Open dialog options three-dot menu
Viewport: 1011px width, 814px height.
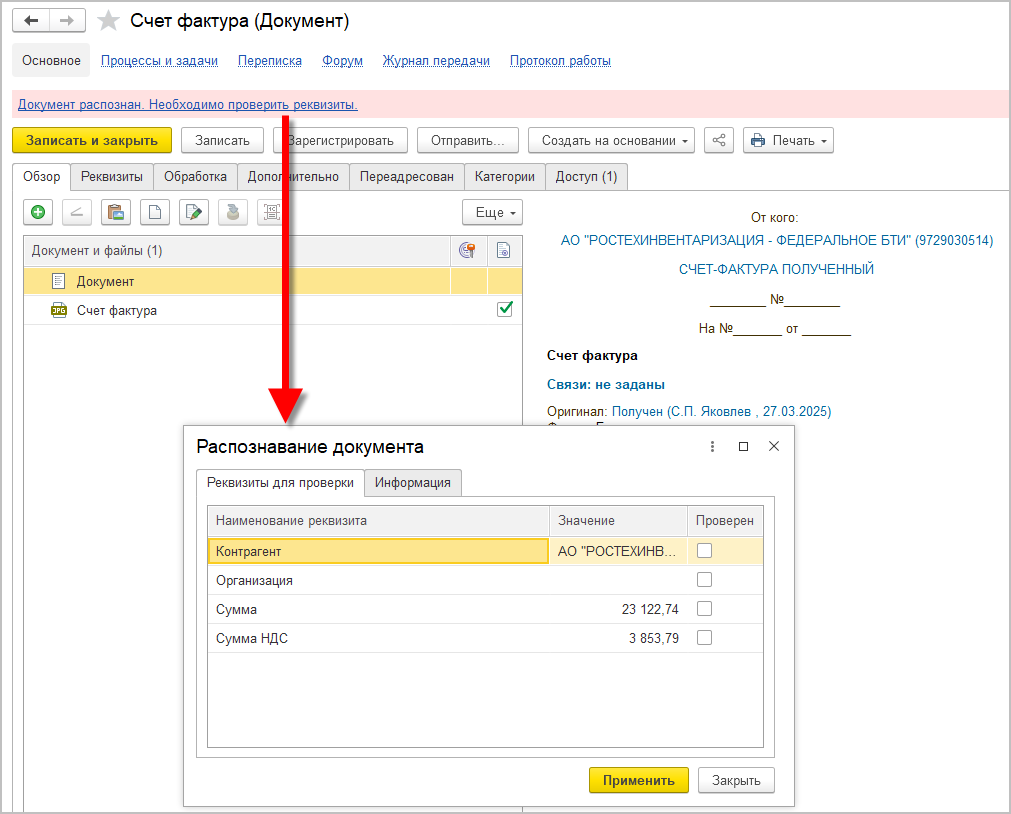713,447
